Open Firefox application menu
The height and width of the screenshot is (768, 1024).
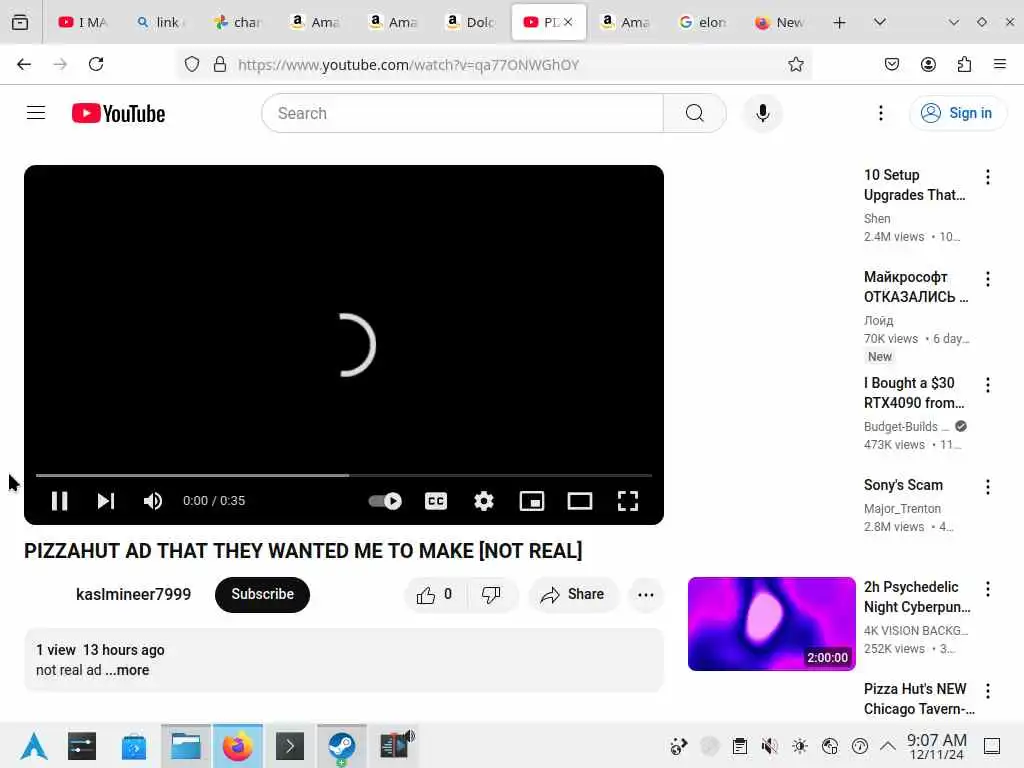999,64
